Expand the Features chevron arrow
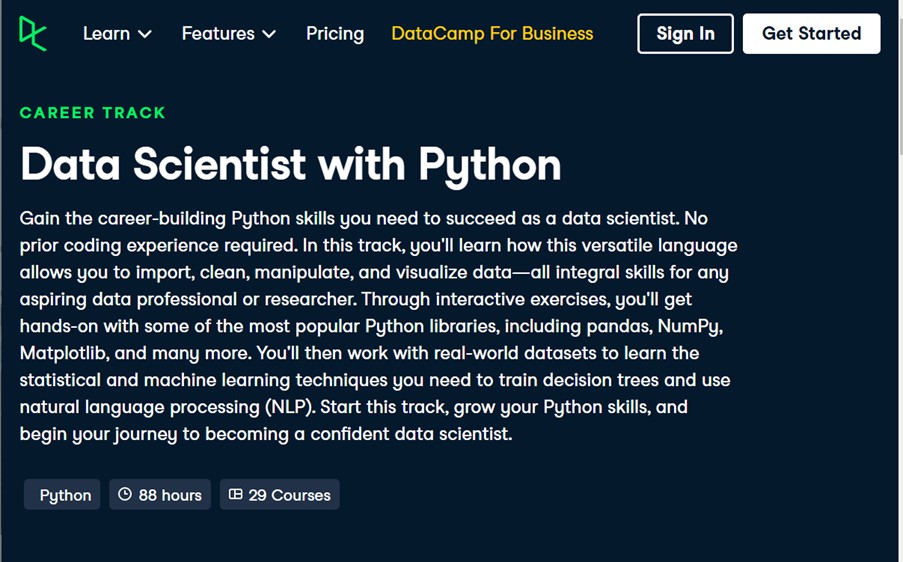The height and width of the screenshot is (562, 903). point(269,34)
